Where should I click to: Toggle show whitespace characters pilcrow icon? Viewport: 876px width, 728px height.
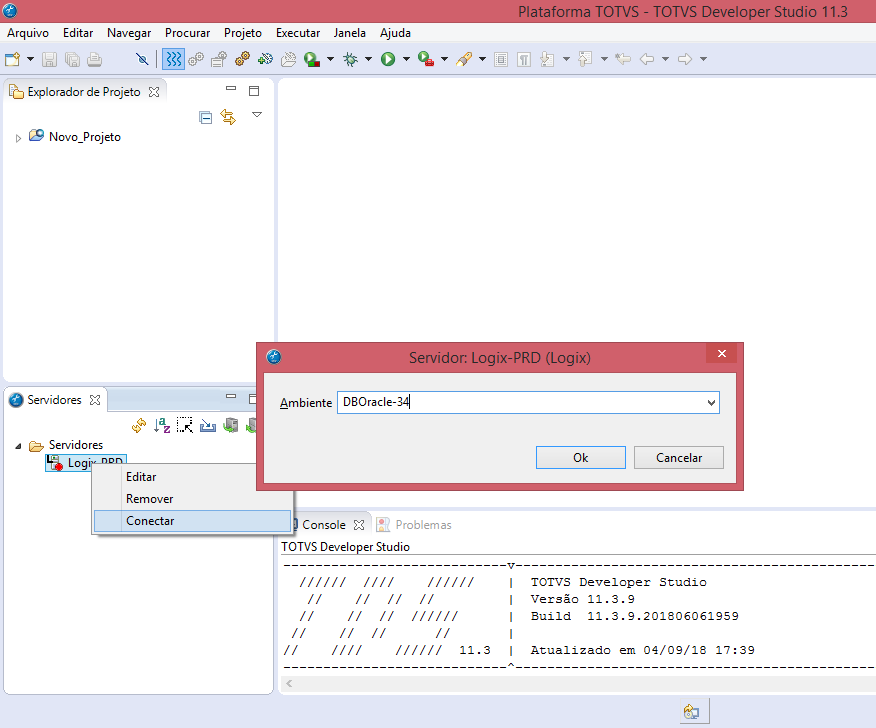point(524,59)
